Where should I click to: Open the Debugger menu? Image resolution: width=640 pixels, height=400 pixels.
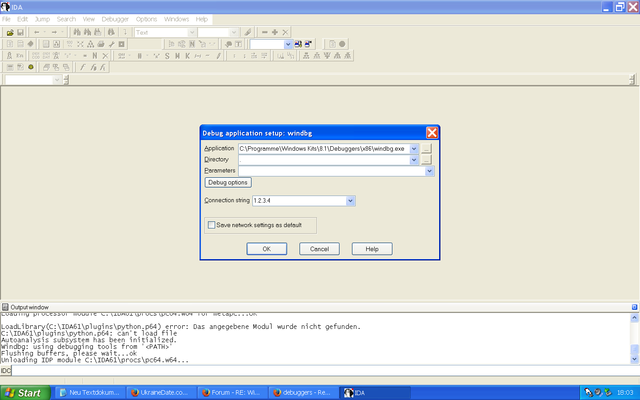pyautogui.click(x=115, y=19)
